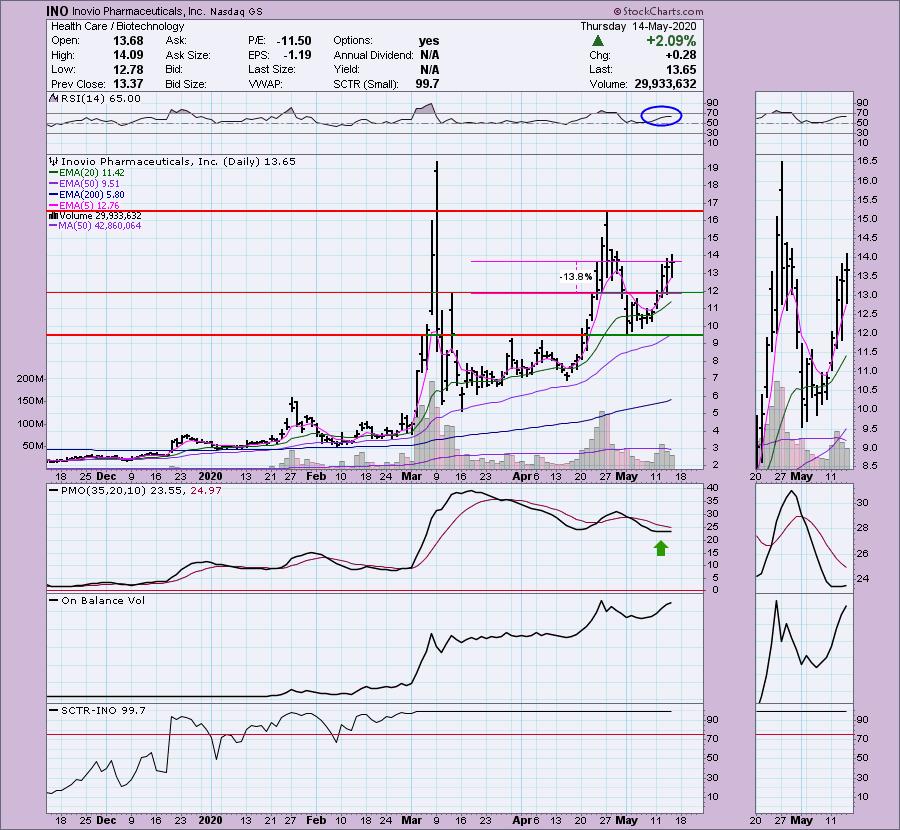Screen dimensions: 900x830
Task: Click the EPS value -1.19
Action: click(x=297, y=55)
